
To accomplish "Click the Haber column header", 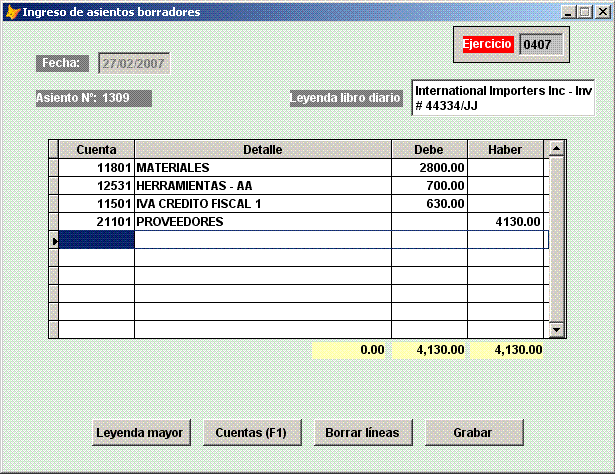I will pos(507,149).
